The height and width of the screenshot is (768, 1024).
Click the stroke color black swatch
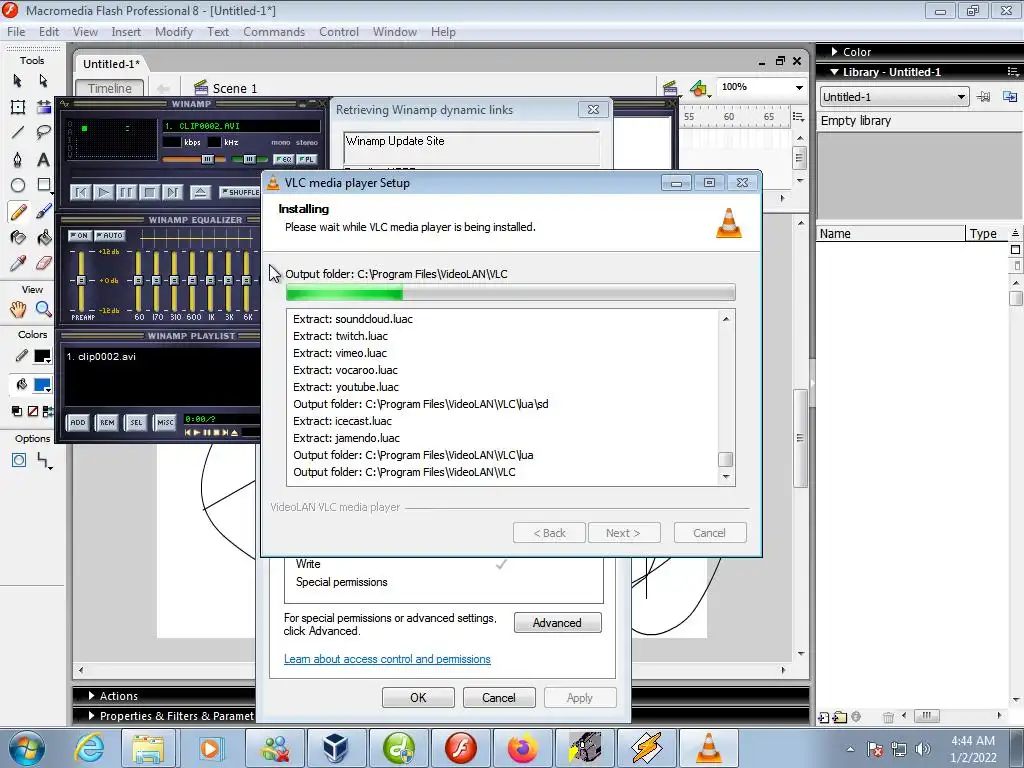42,356
